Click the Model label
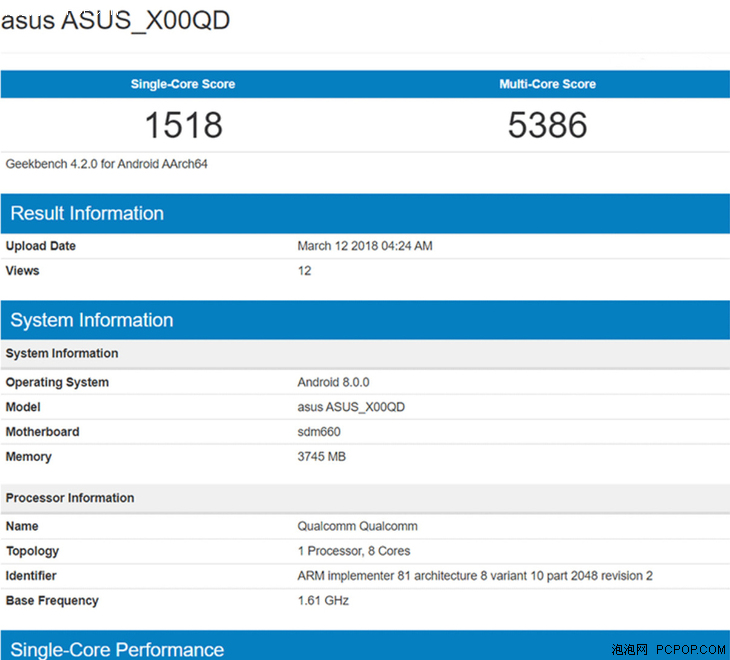The image size is (730, 660). [x=23, y=407]
